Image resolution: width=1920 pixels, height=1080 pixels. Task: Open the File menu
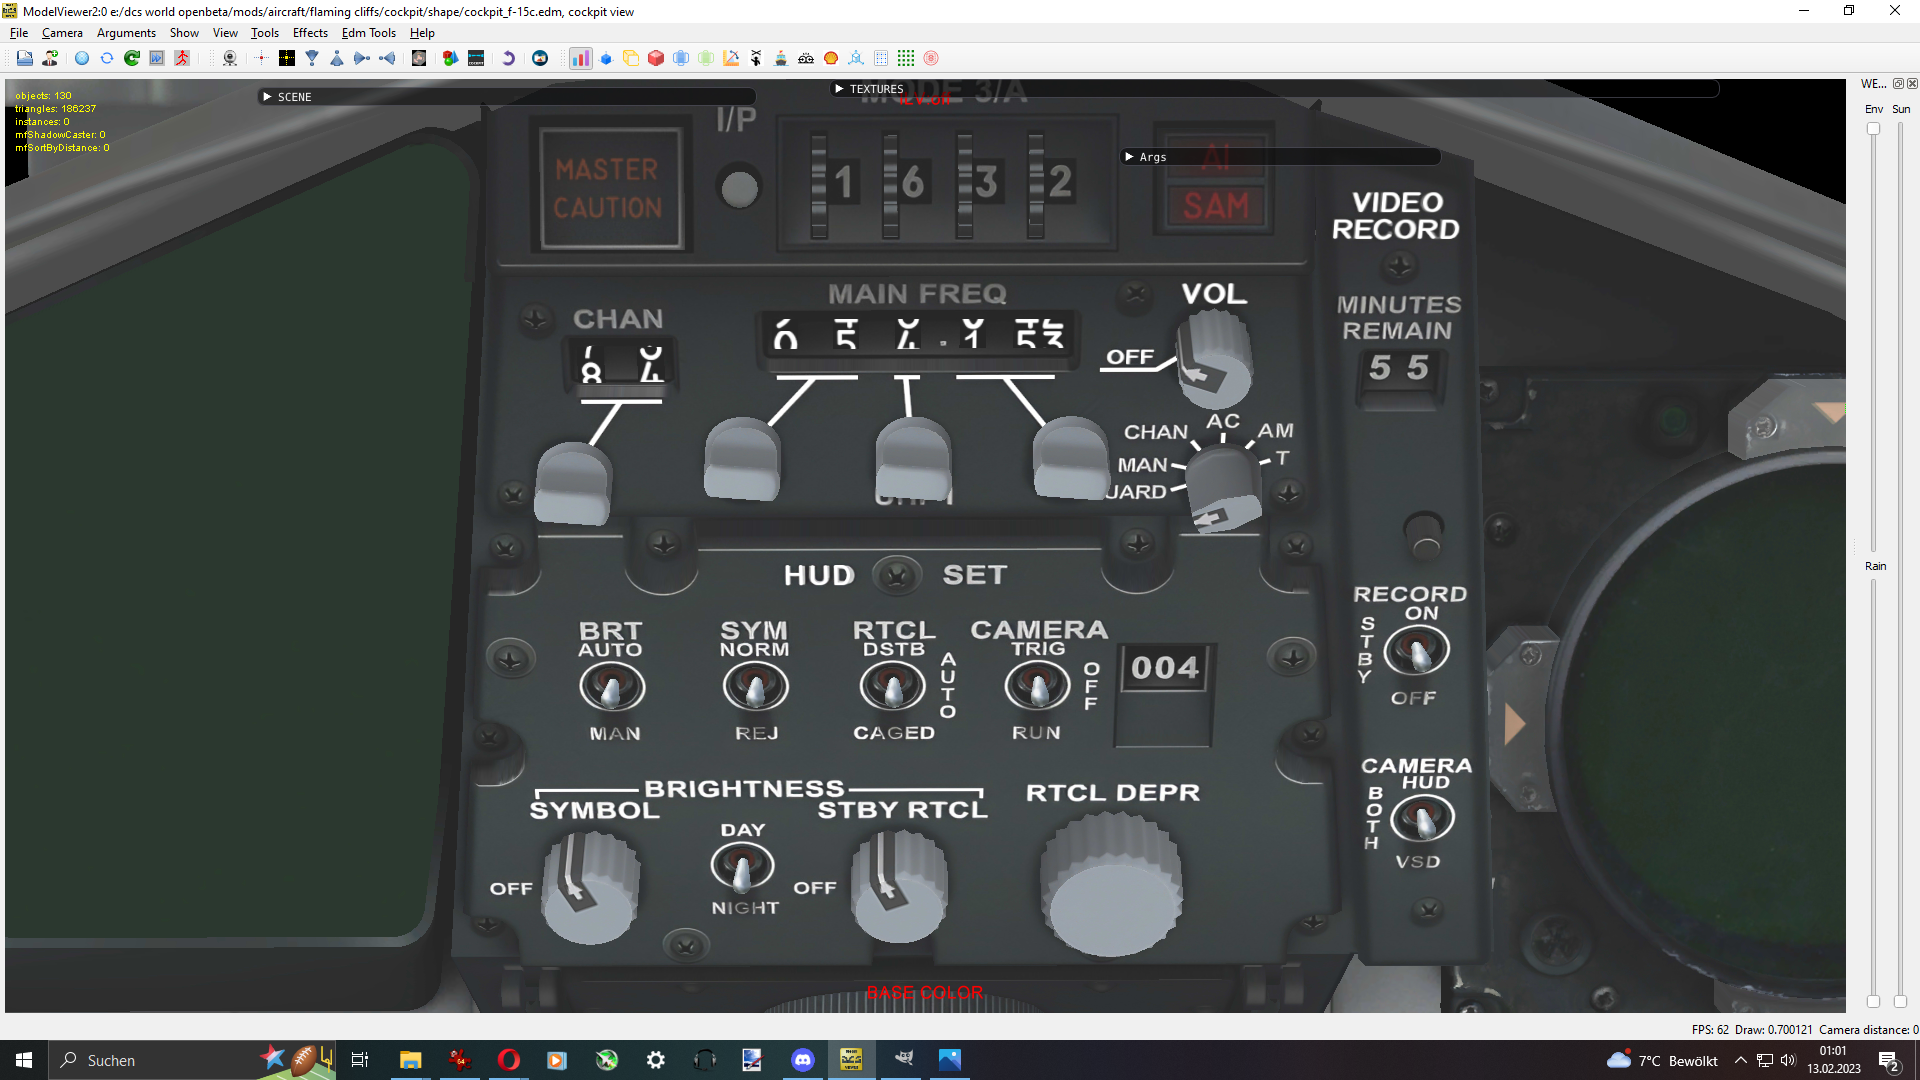(19, 33)
